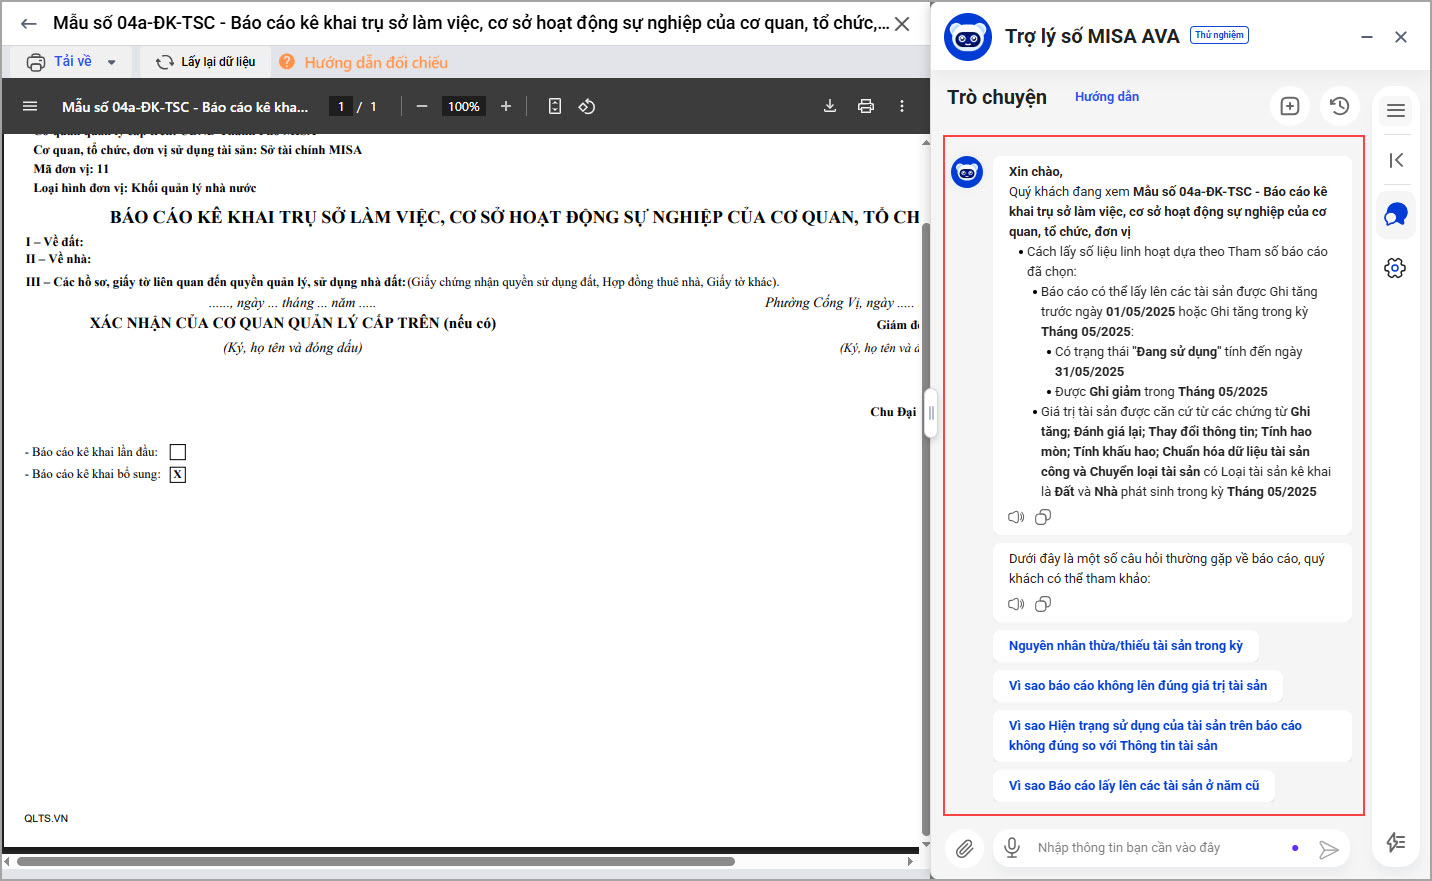Toggle the PDF viewer sidebar menu

[x=30, y=106]
